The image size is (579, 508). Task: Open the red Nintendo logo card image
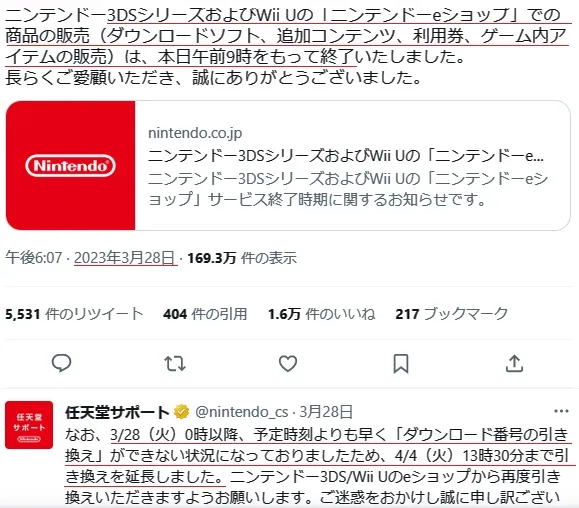[x=71, y=165]
